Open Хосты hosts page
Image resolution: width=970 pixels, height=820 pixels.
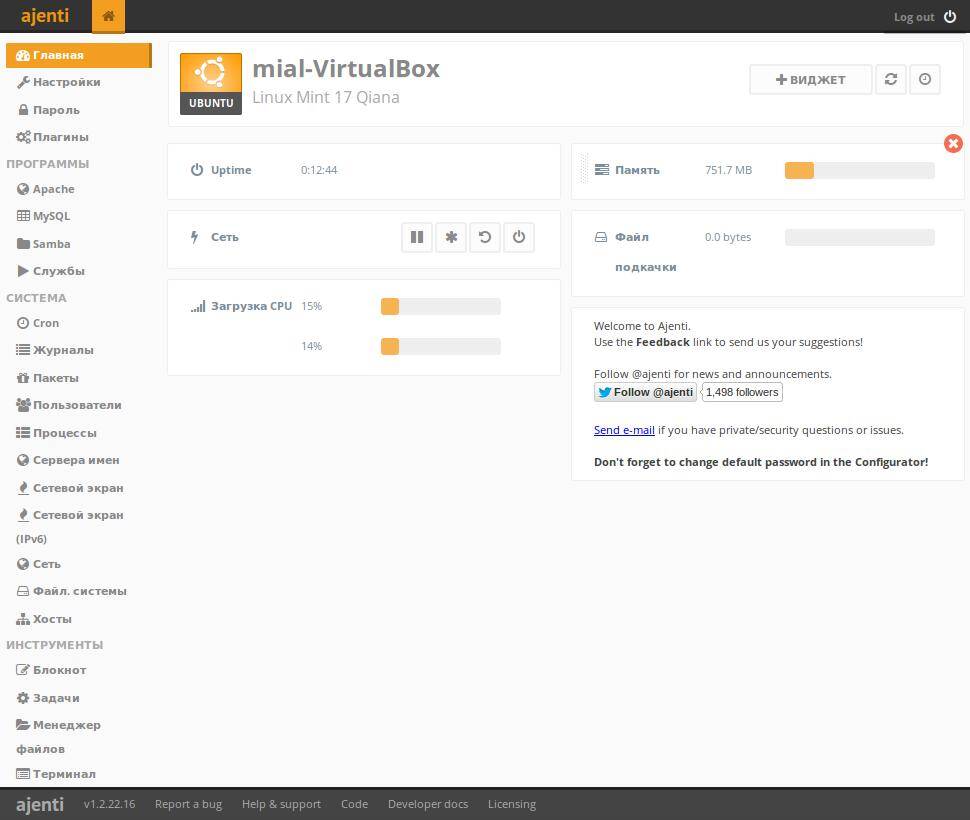coord(44,619)
